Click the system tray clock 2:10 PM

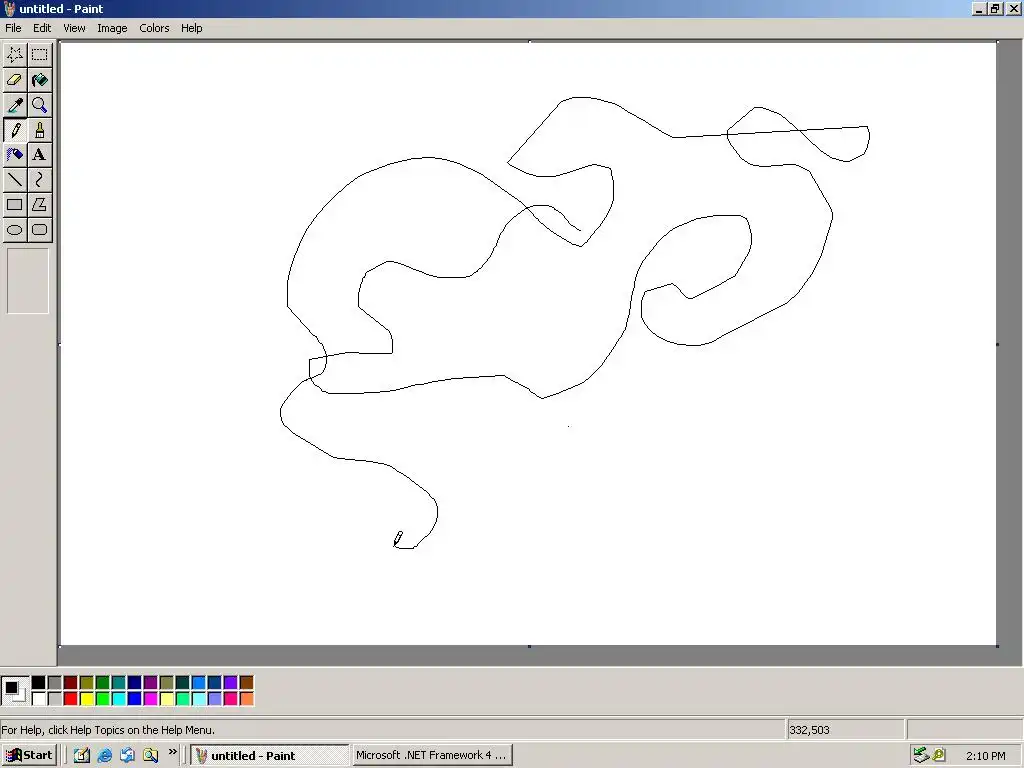(x=985, y=756)
